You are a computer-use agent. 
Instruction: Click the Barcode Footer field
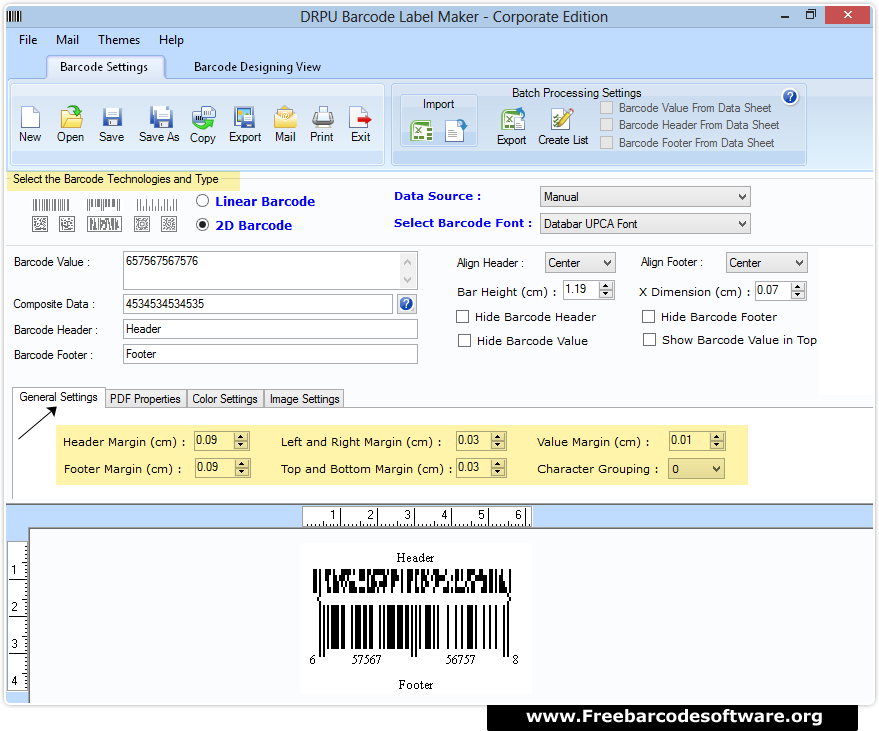point(270,354)
